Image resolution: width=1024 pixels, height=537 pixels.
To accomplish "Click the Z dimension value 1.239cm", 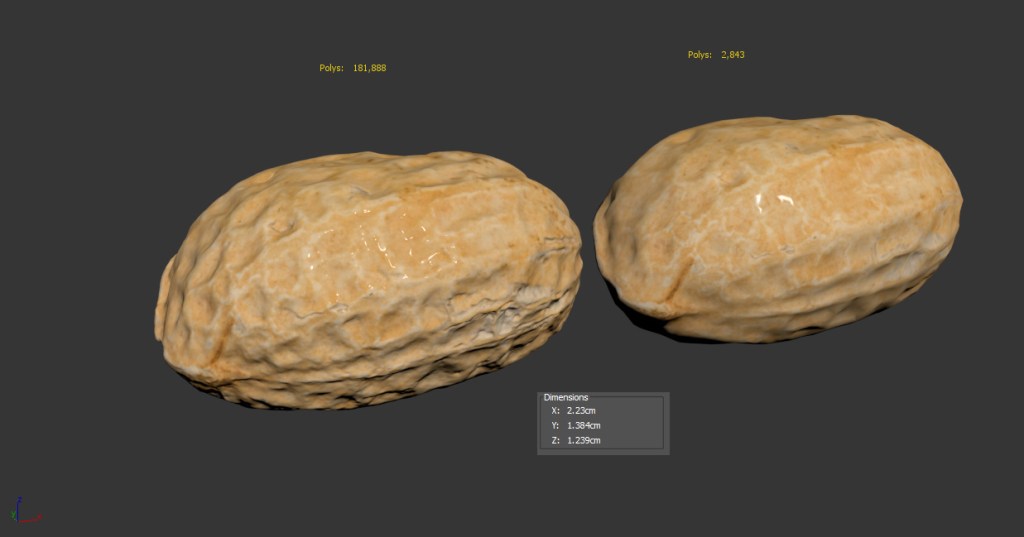I will [x=583, y=440].
